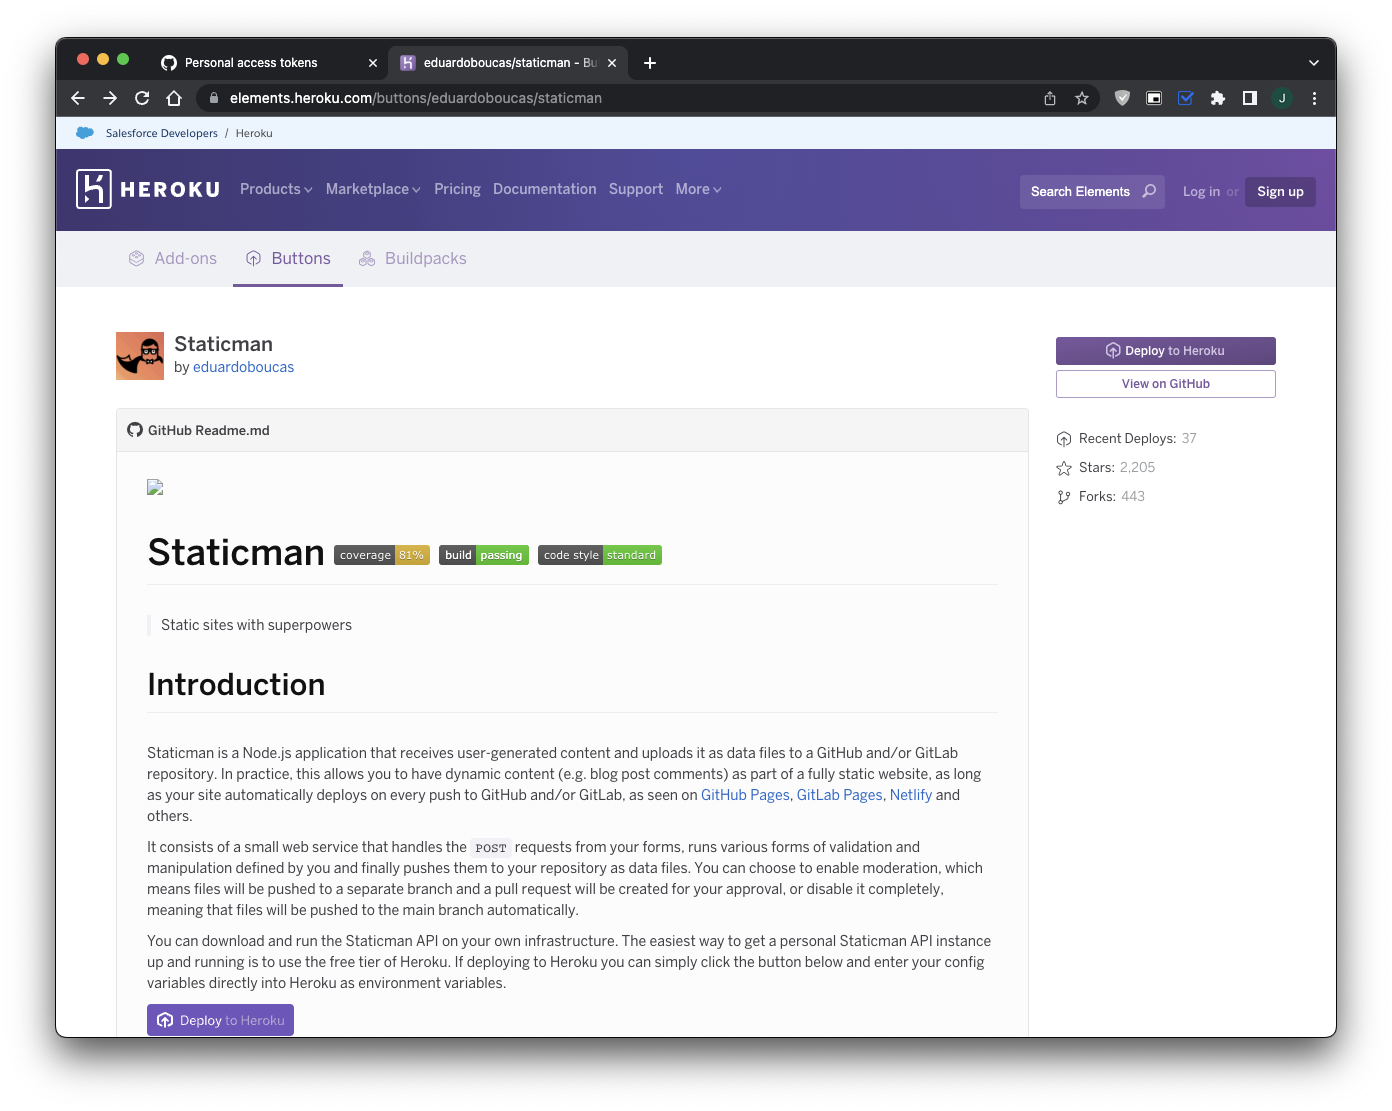1392x1111 pixels.
Task: Click the Salesforce cloud logo
Action: coord(85,133)
